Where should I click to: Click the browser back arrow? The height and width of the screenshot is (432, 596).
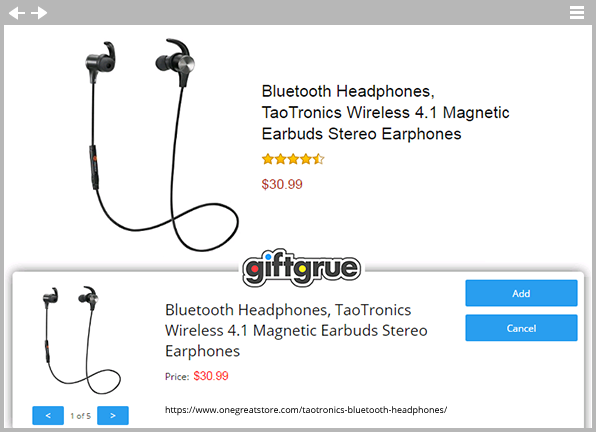point(17,13)
